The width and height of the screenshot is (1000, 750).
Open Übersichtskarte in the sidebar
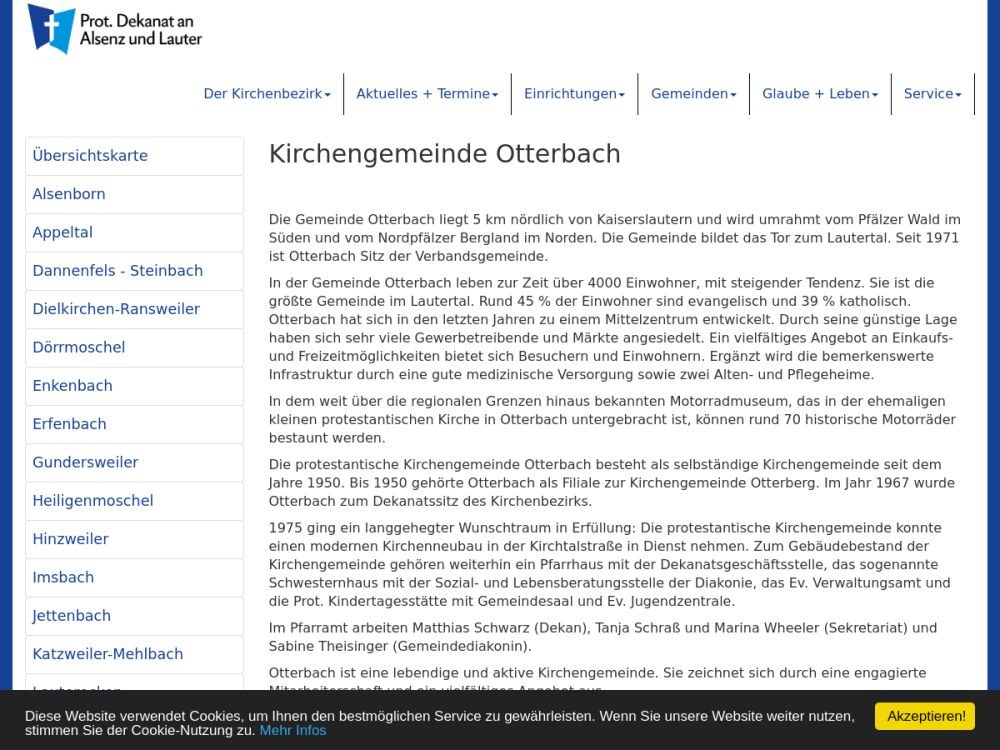coord(90,156)
